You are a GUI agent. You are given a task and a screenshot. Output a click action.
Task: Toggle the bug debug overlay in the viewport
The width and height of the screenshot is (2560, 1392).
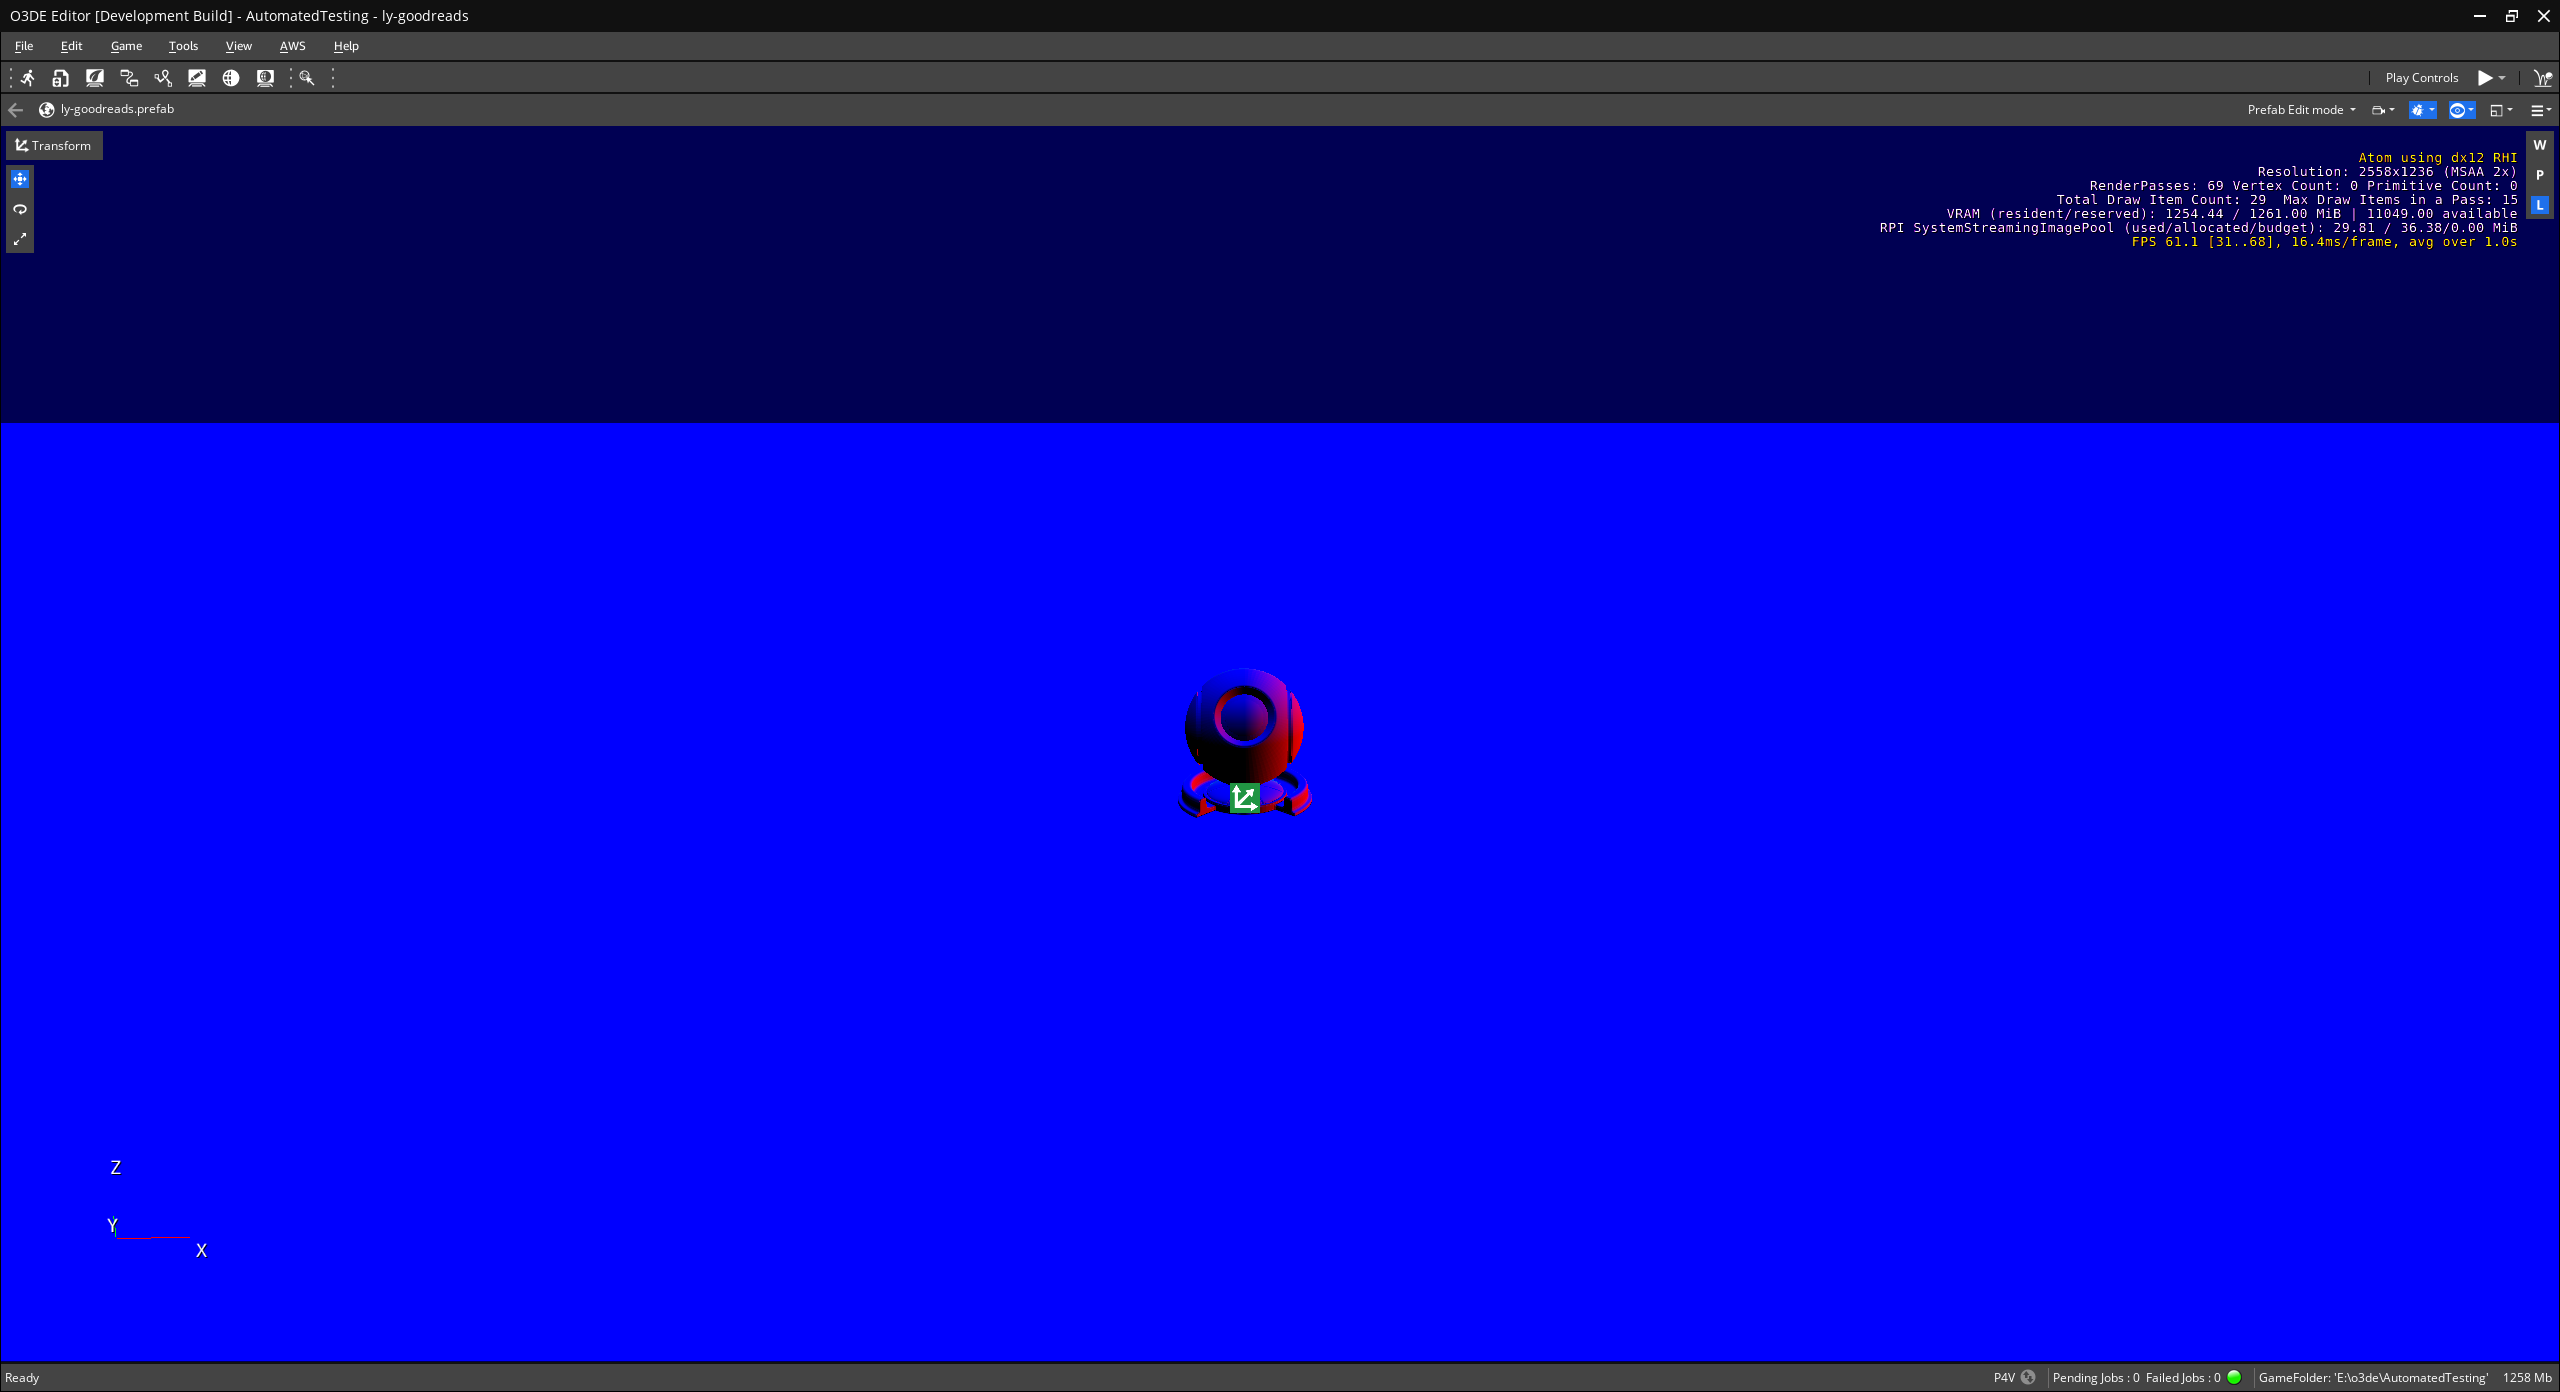[x=2418, y=110]
